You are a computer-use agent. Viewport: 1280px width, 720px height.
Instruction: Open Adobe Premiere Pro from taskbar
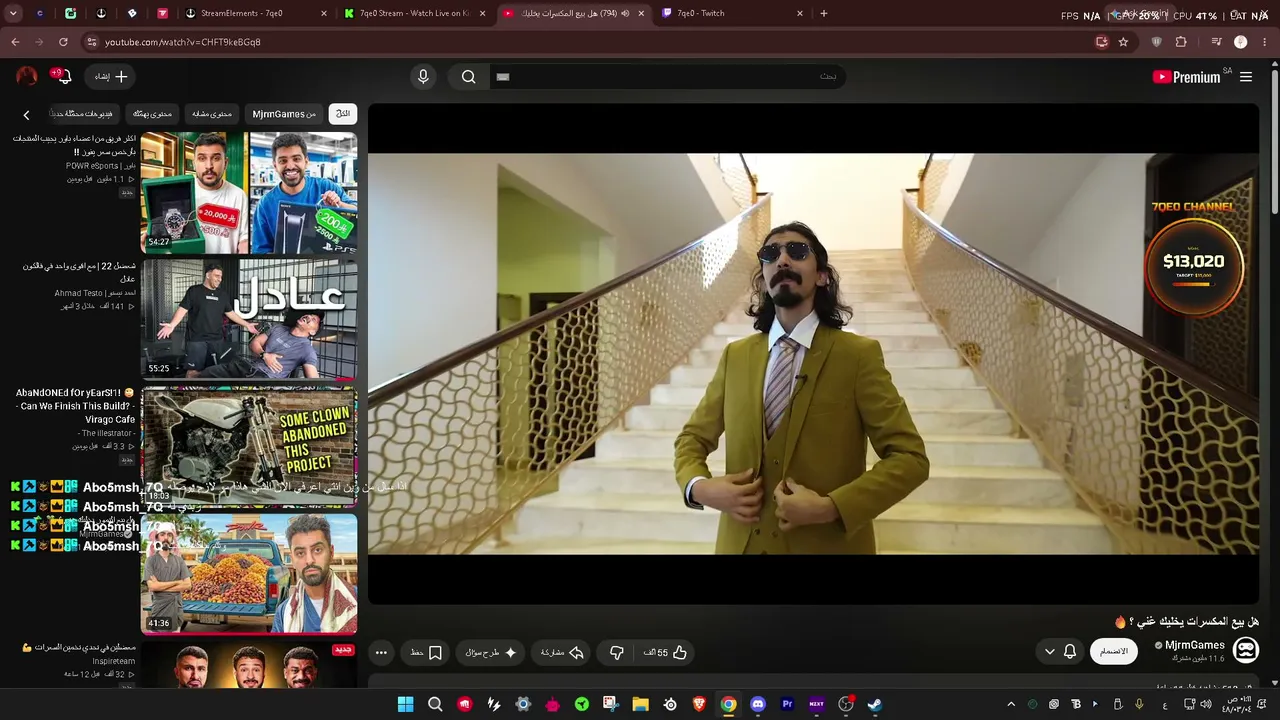[787, 704]
